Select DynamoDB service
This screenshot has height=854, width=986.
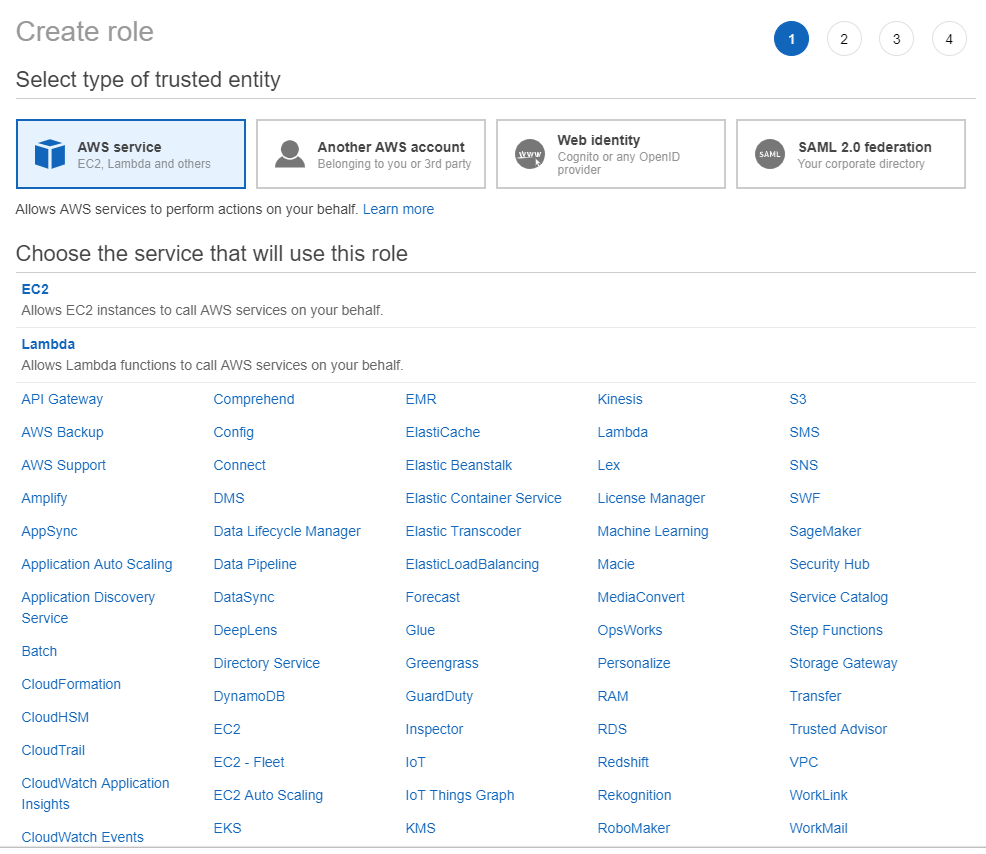(x=249, y=697)
